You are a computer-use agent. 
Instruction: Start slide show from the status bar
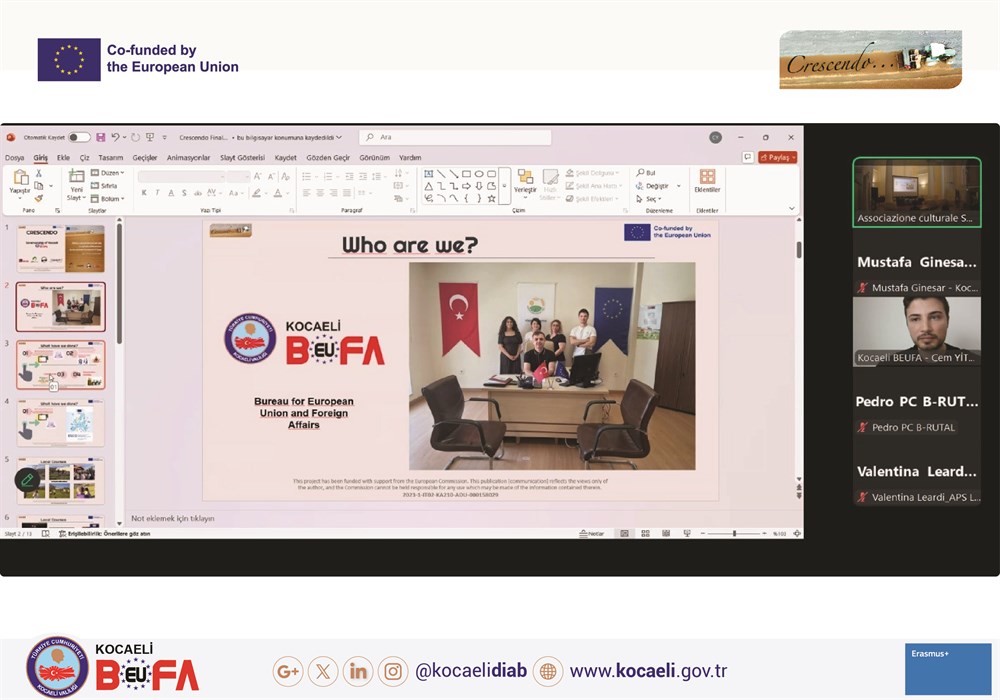687,534
